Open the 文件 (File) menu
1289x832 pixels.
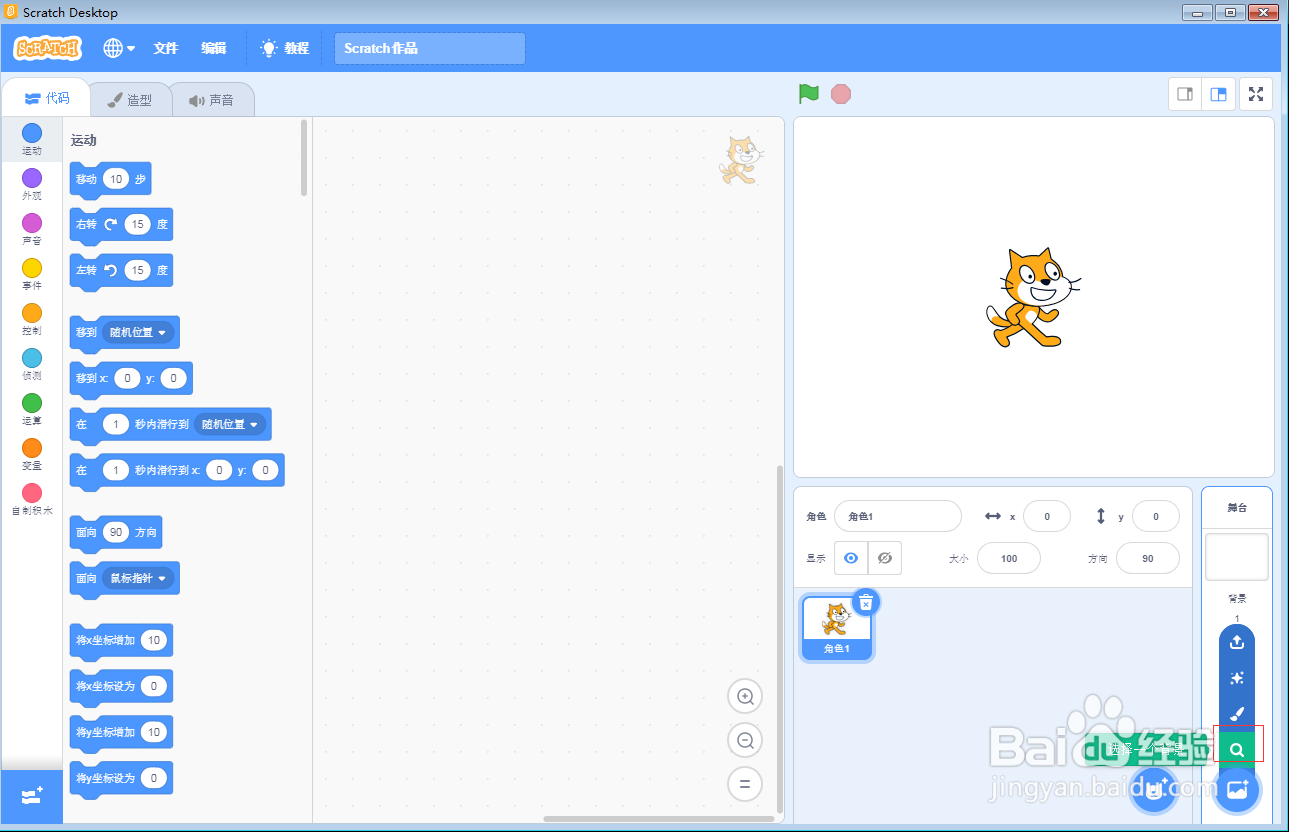pyautogui.click(x=166, y=48)
